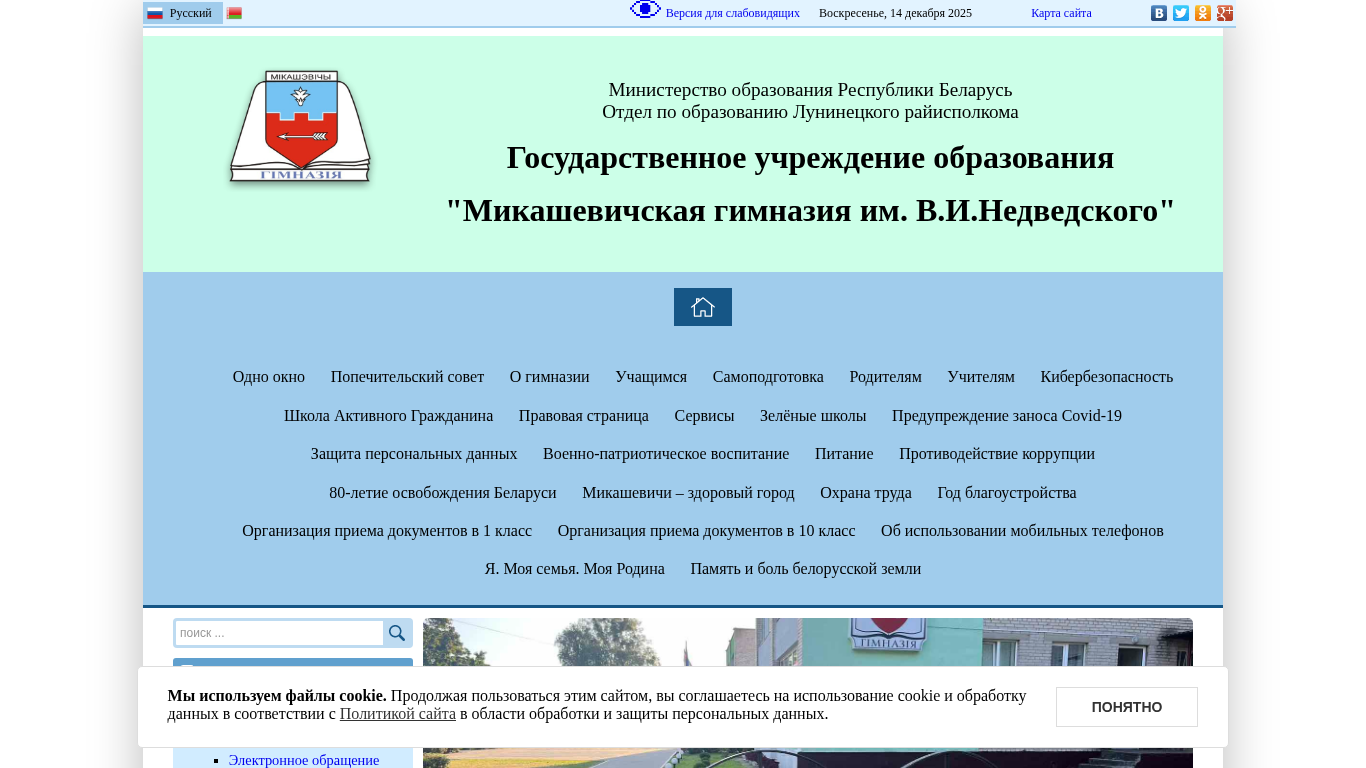Open Об использовании мобильных телефонов
Screen dimensions: 1366x768
[1022, 531]
